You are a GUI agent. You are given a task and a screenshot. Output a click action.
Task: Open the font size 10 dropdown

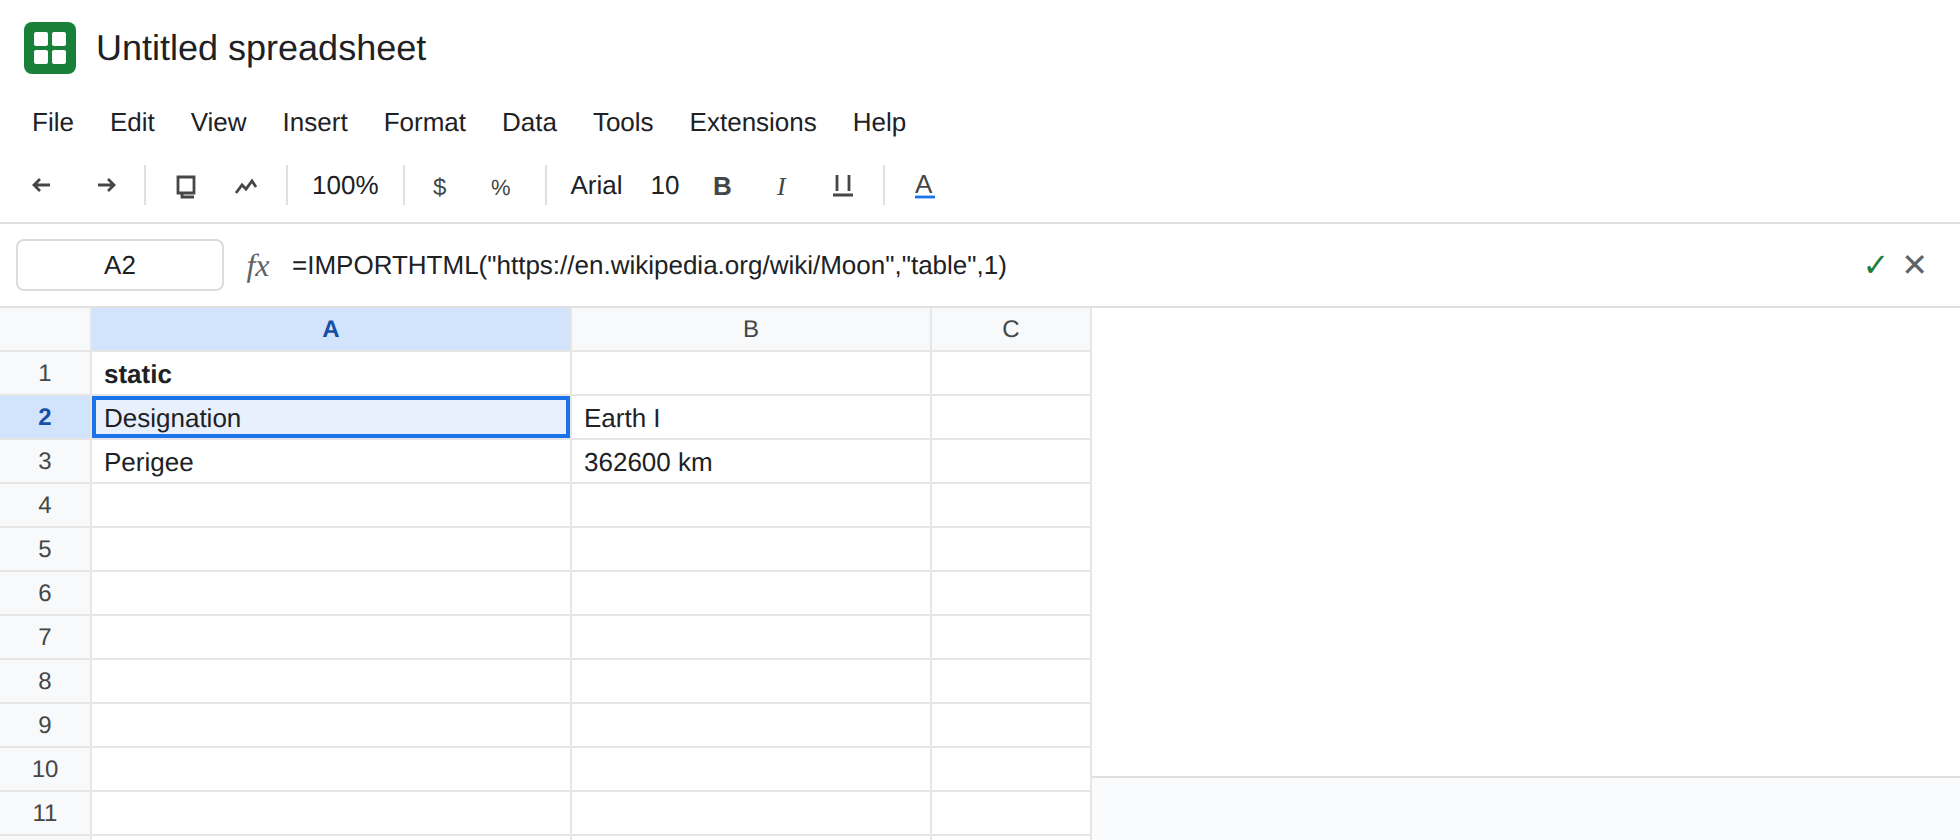[x=665, y=186]
